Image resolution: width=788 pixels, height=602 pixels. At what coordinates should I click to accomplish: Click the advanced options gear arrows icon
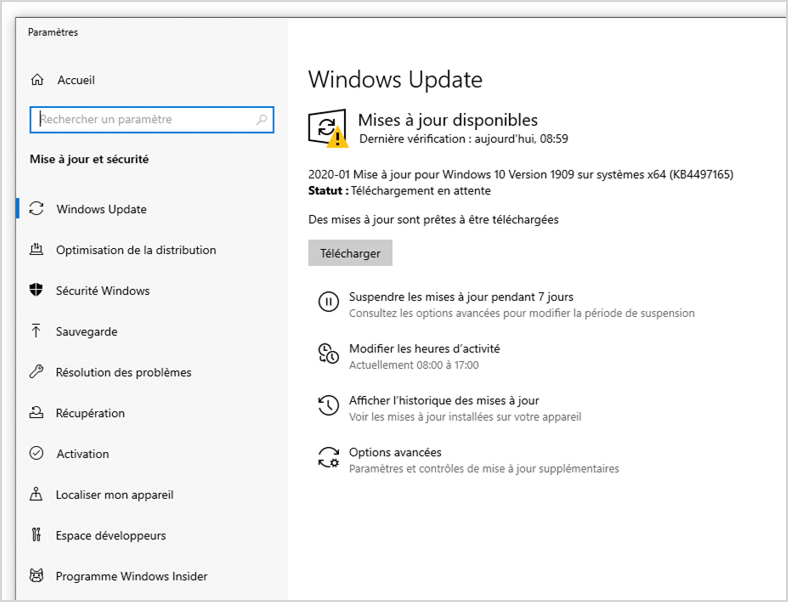point(328,457)
